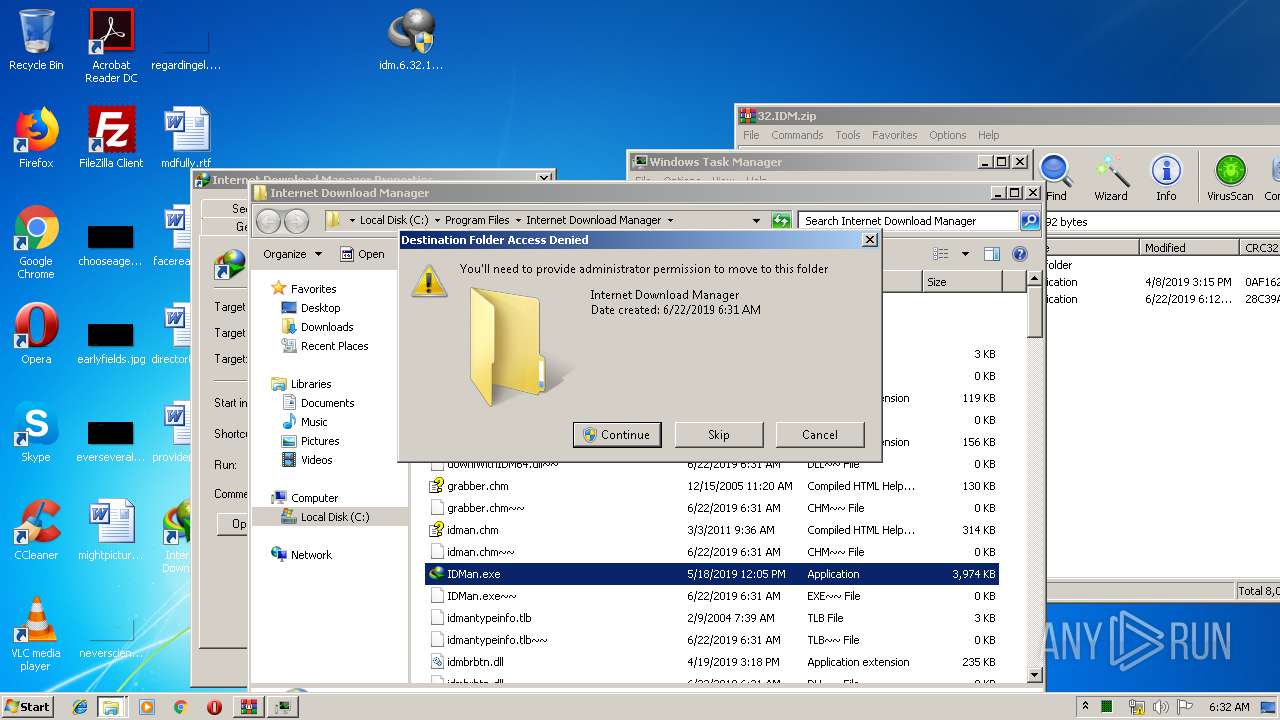The height and width of the screenshot is (720, 1280).
Task: Select Acrobat Reader DC desktop shortcut
Action: click(111, 46)
